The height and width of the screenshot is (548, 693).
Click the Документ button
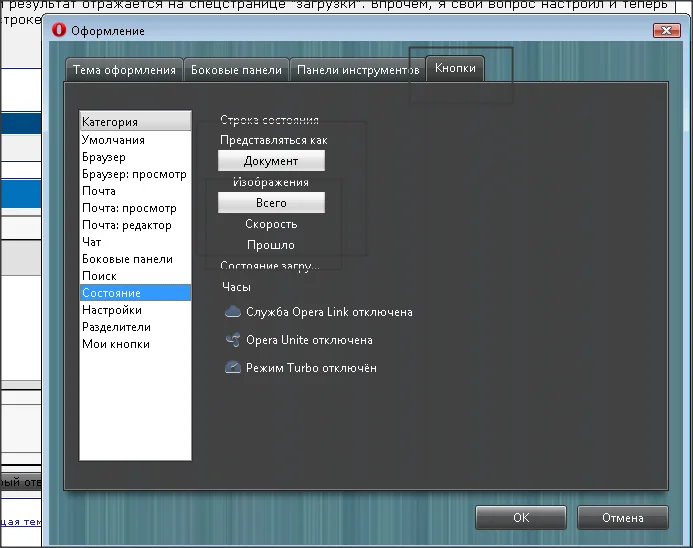271,161
